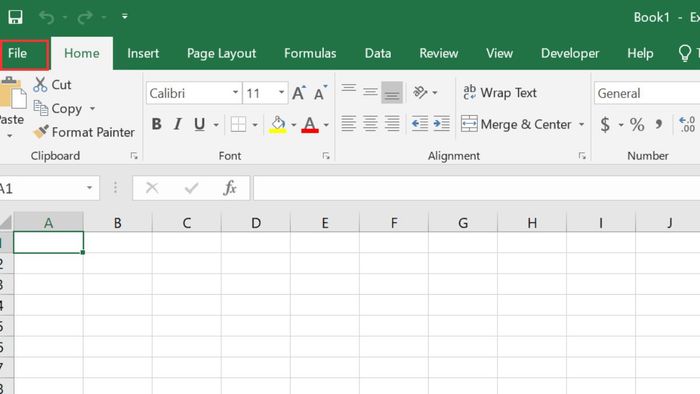
Task: Apply the red font color
Action: (x=310, y=124)
